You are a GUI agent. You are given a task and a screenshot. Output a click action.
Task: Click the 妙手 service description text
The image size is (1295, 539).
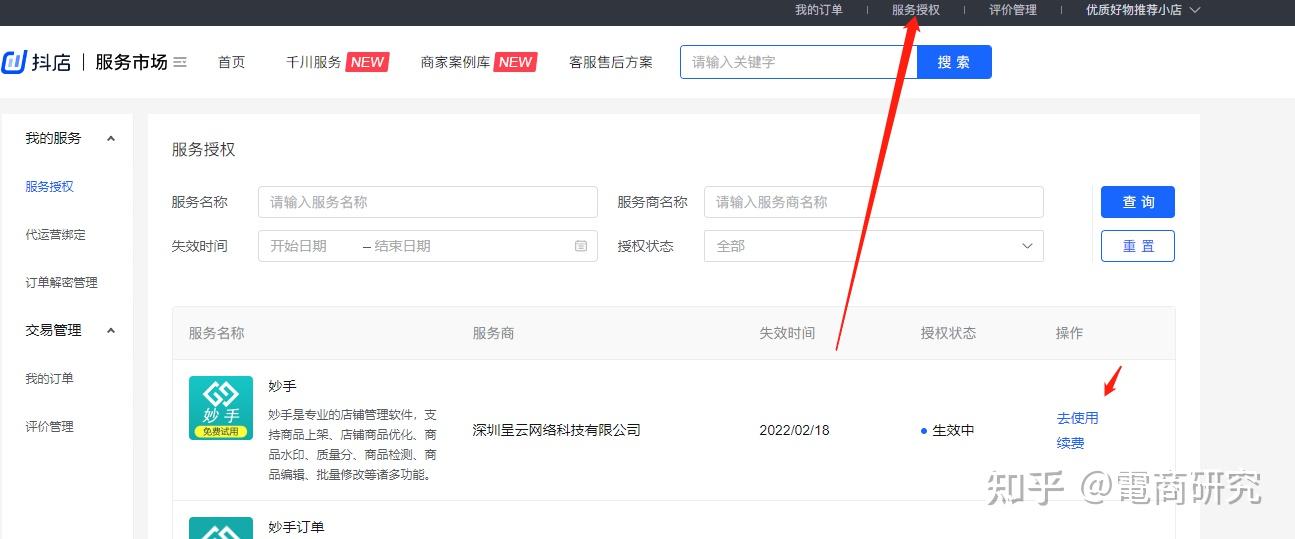[x=353, y=445]
